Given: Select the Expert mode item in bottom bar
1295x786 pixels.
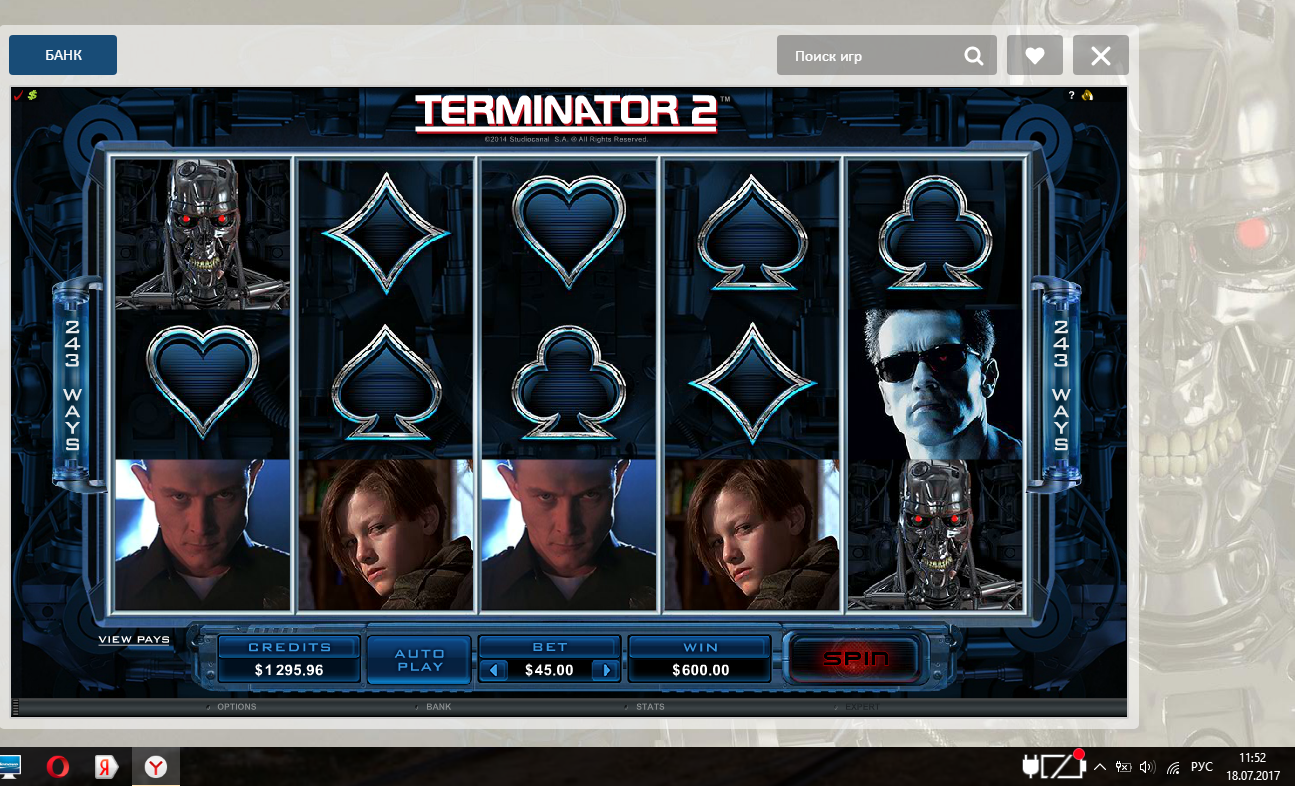Looking at the screenshot, I should click(863, 707).
